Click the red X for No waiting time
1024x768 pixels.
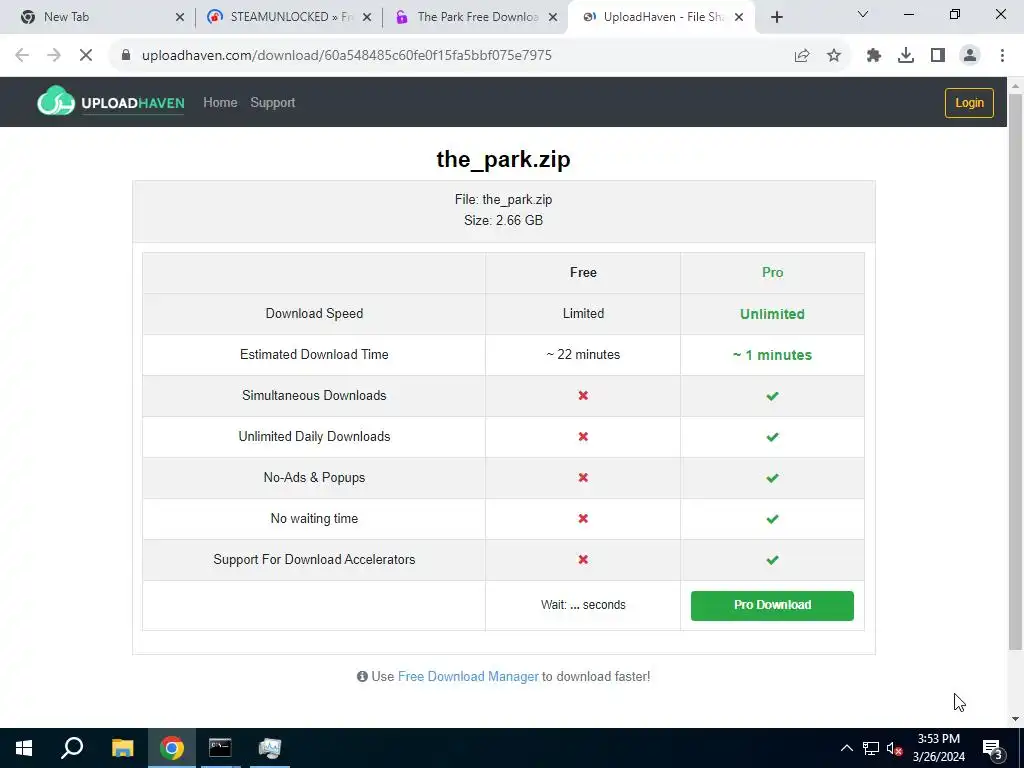tap(583, 519)
